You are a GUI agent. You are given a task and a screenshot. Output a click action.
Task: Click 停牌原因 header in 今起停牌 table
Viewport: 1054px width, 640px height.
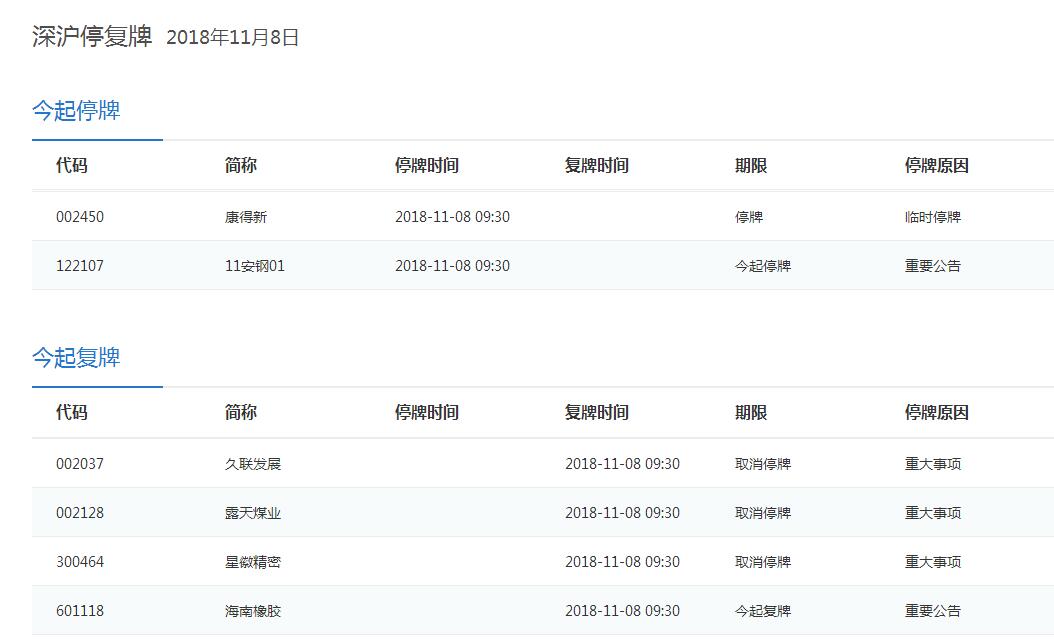[x=937, y=166]
